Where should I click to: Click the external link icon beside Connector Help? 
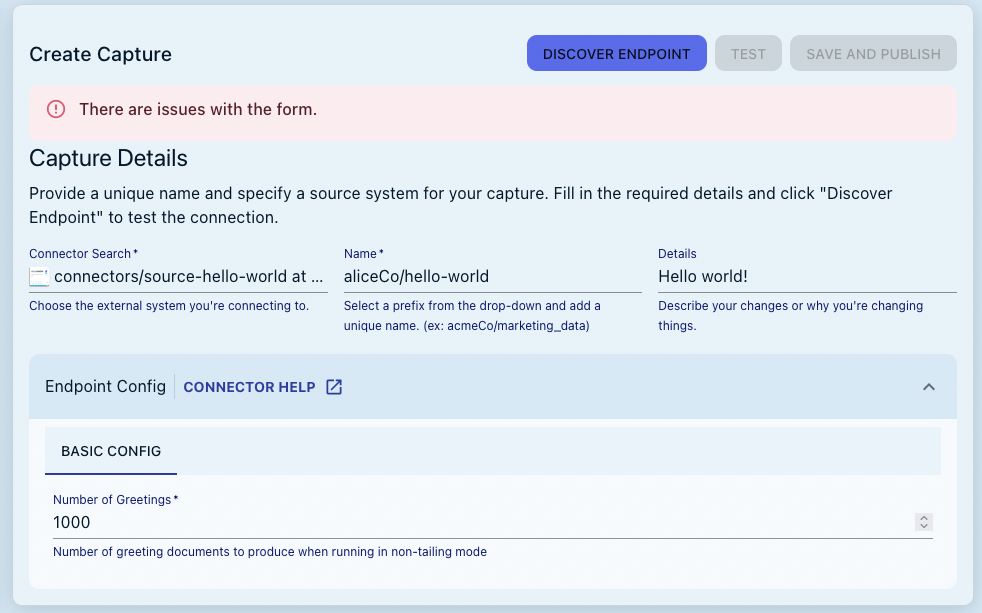coord(334,386)
